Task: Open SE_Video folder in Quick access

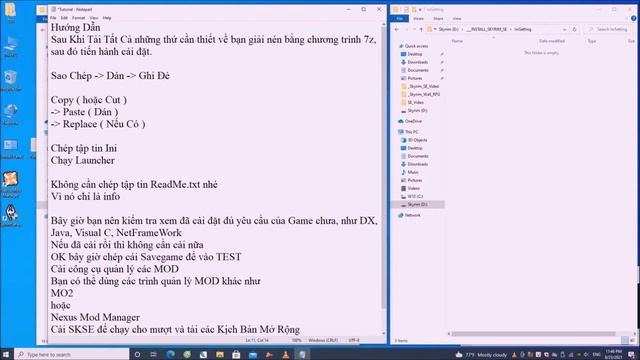Action: coord(413,102)
